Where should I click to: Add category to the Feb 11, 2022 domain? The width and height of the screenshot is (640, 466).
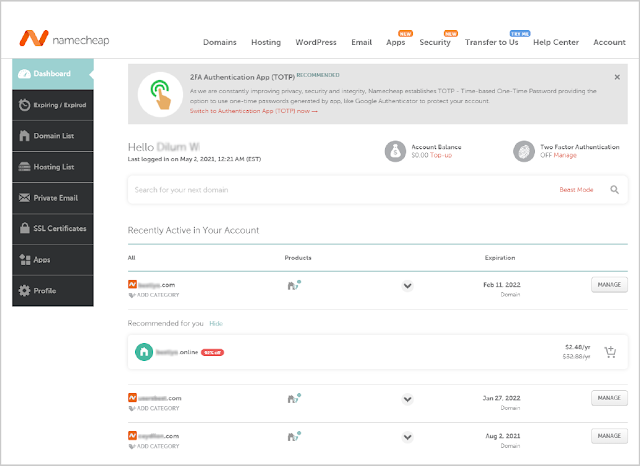154,295
